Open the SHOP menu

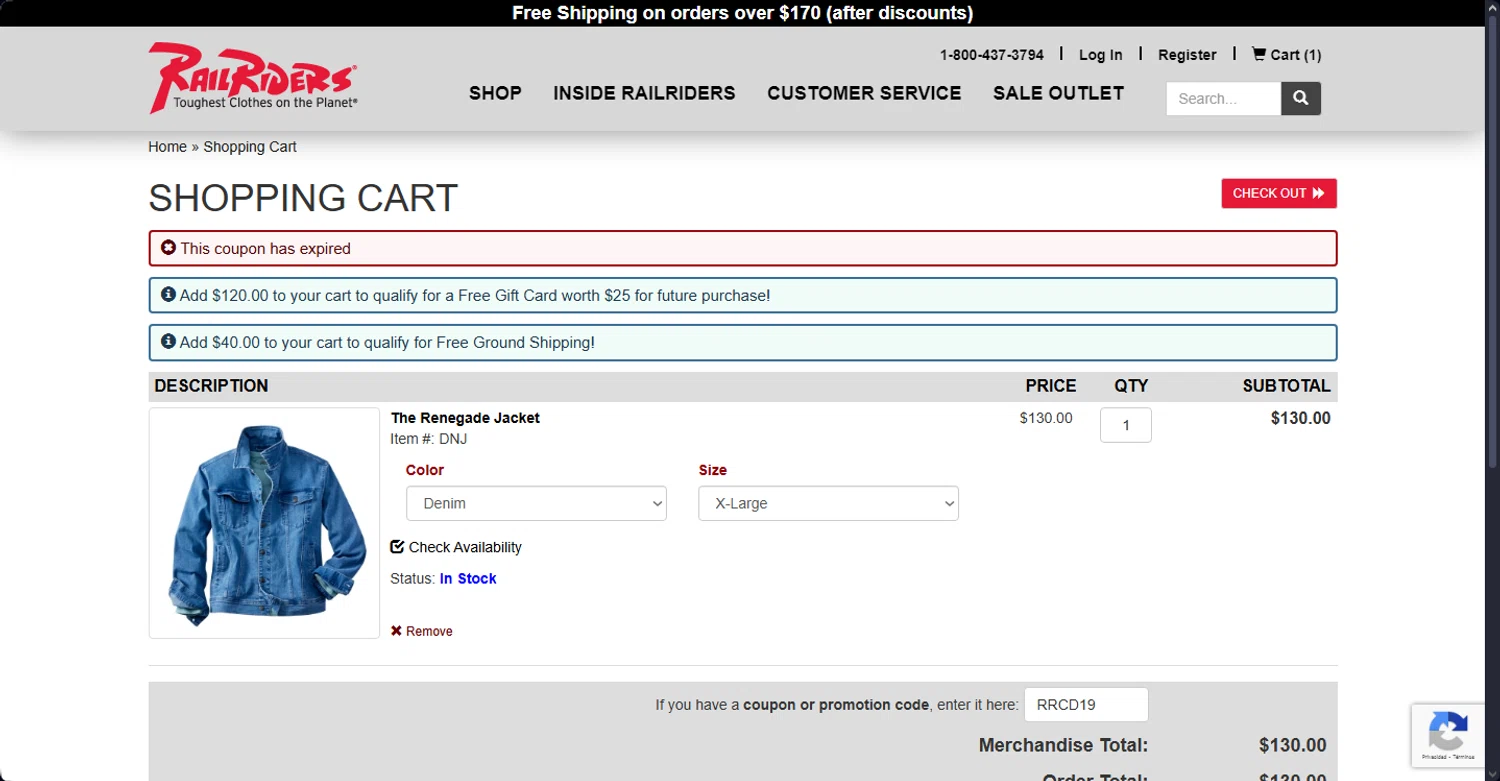[x=495, y=93]
